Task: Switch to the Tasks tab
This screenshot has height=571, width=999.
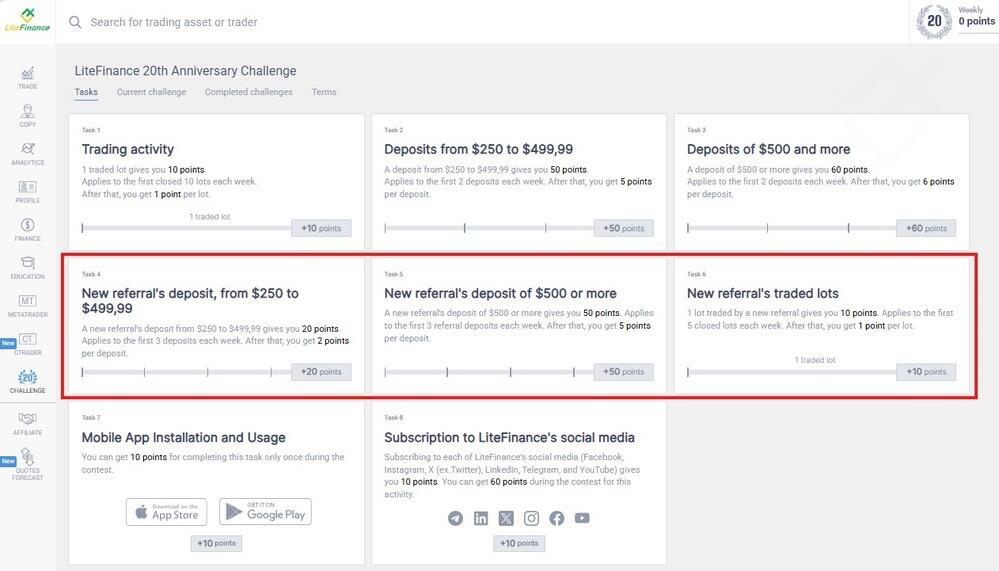Action: (x=86, y=92)
